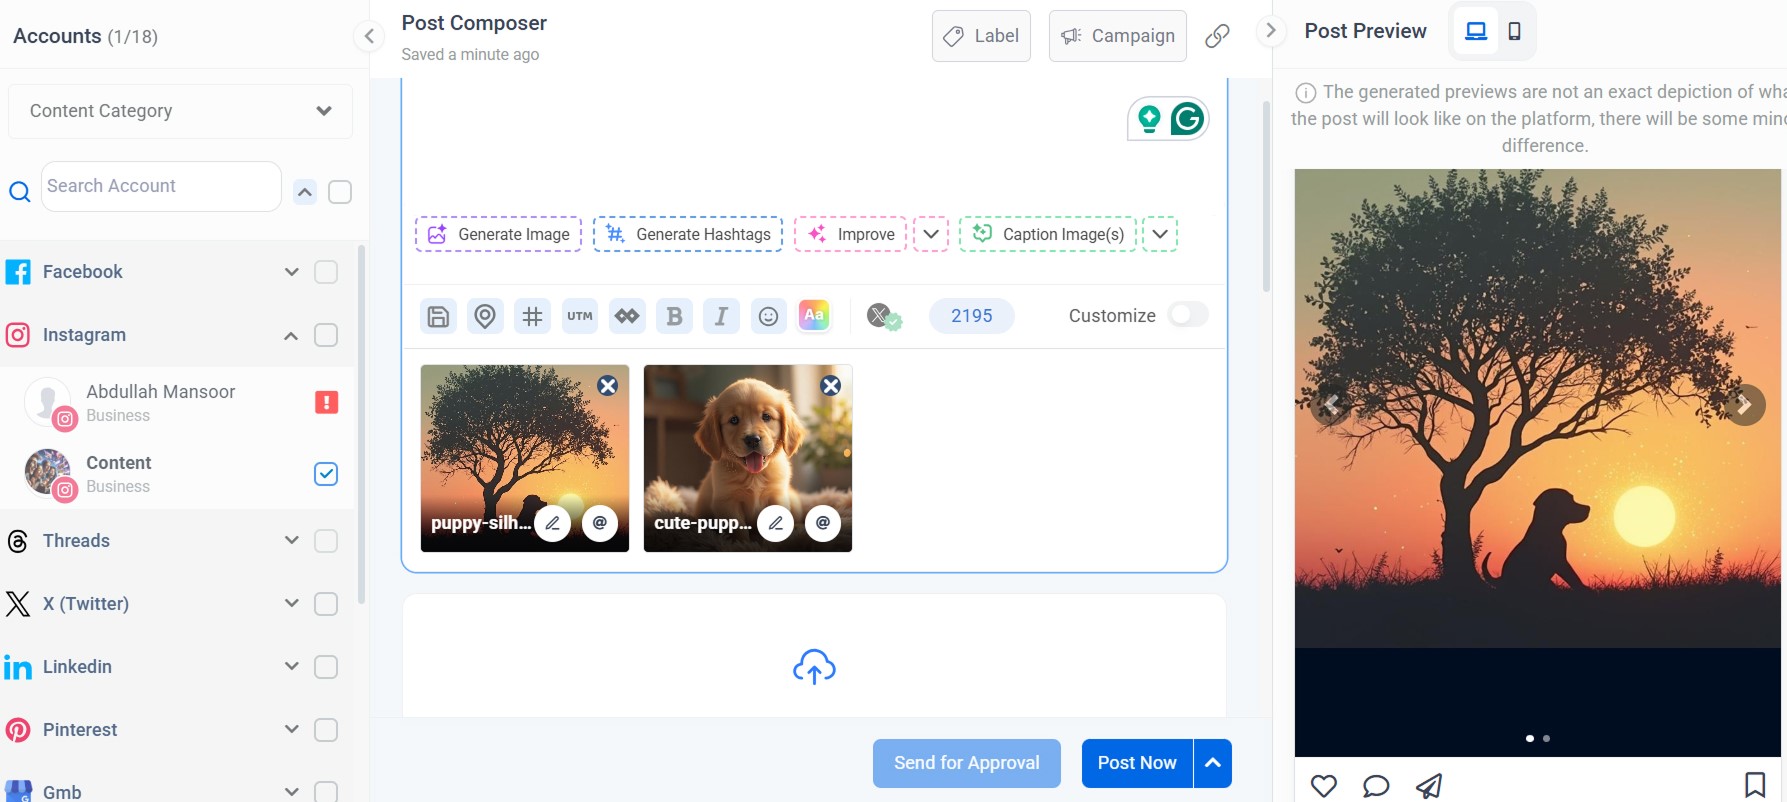Collapse the Accounts sidebar with left arrow
This screenshot has height=802, width=1787.
click(369, 37)
